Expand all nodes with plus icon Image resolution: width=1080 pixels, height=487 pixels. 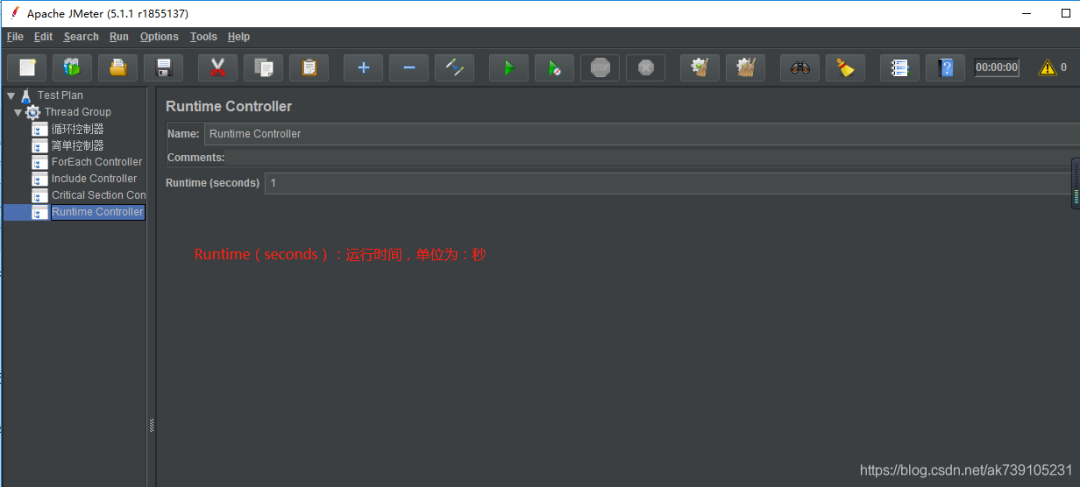(364, 68)
